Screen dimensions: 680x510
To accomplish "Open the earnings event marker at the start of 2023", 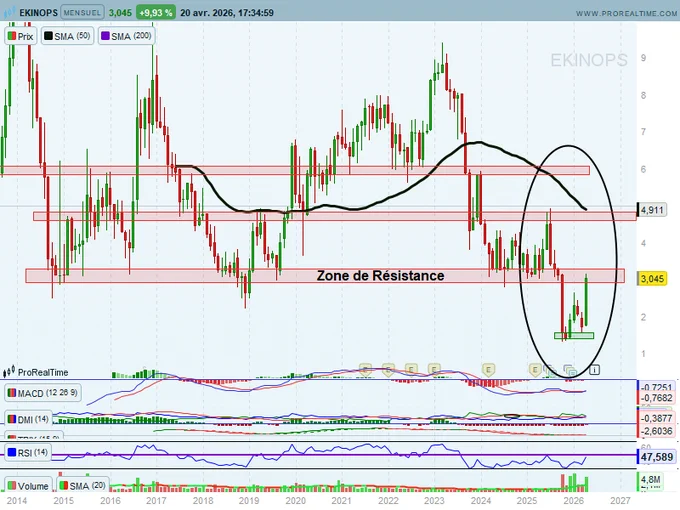I will 434,369.
